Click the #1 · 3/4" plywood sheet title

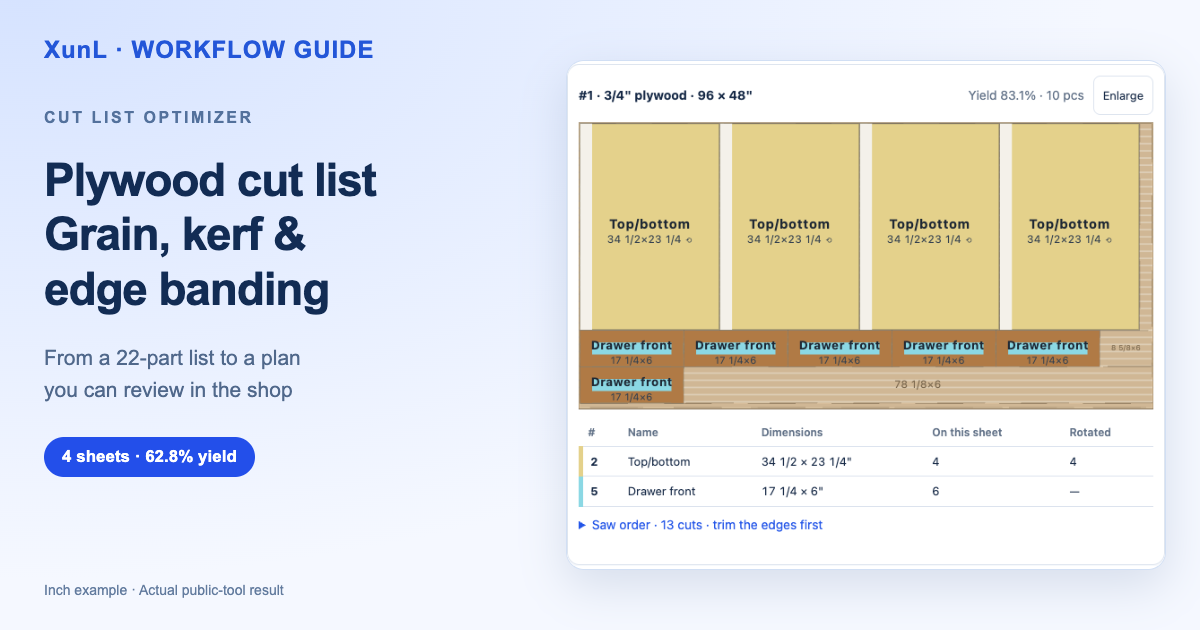point(665,96)
